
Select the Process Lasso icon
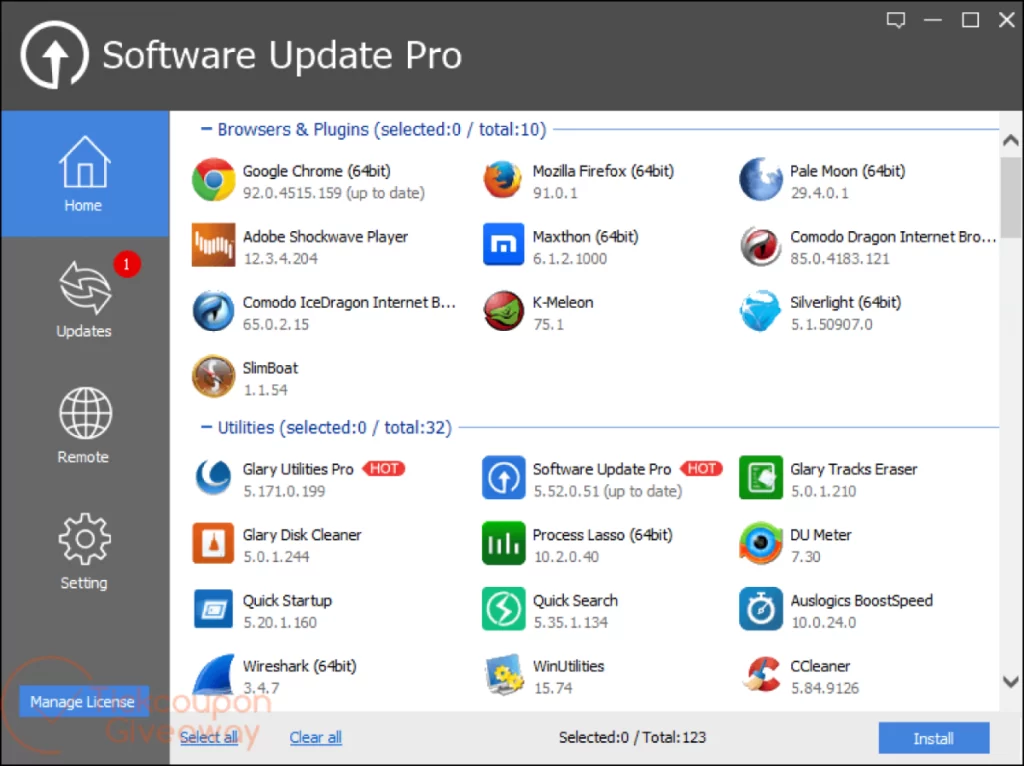point(503,544)
